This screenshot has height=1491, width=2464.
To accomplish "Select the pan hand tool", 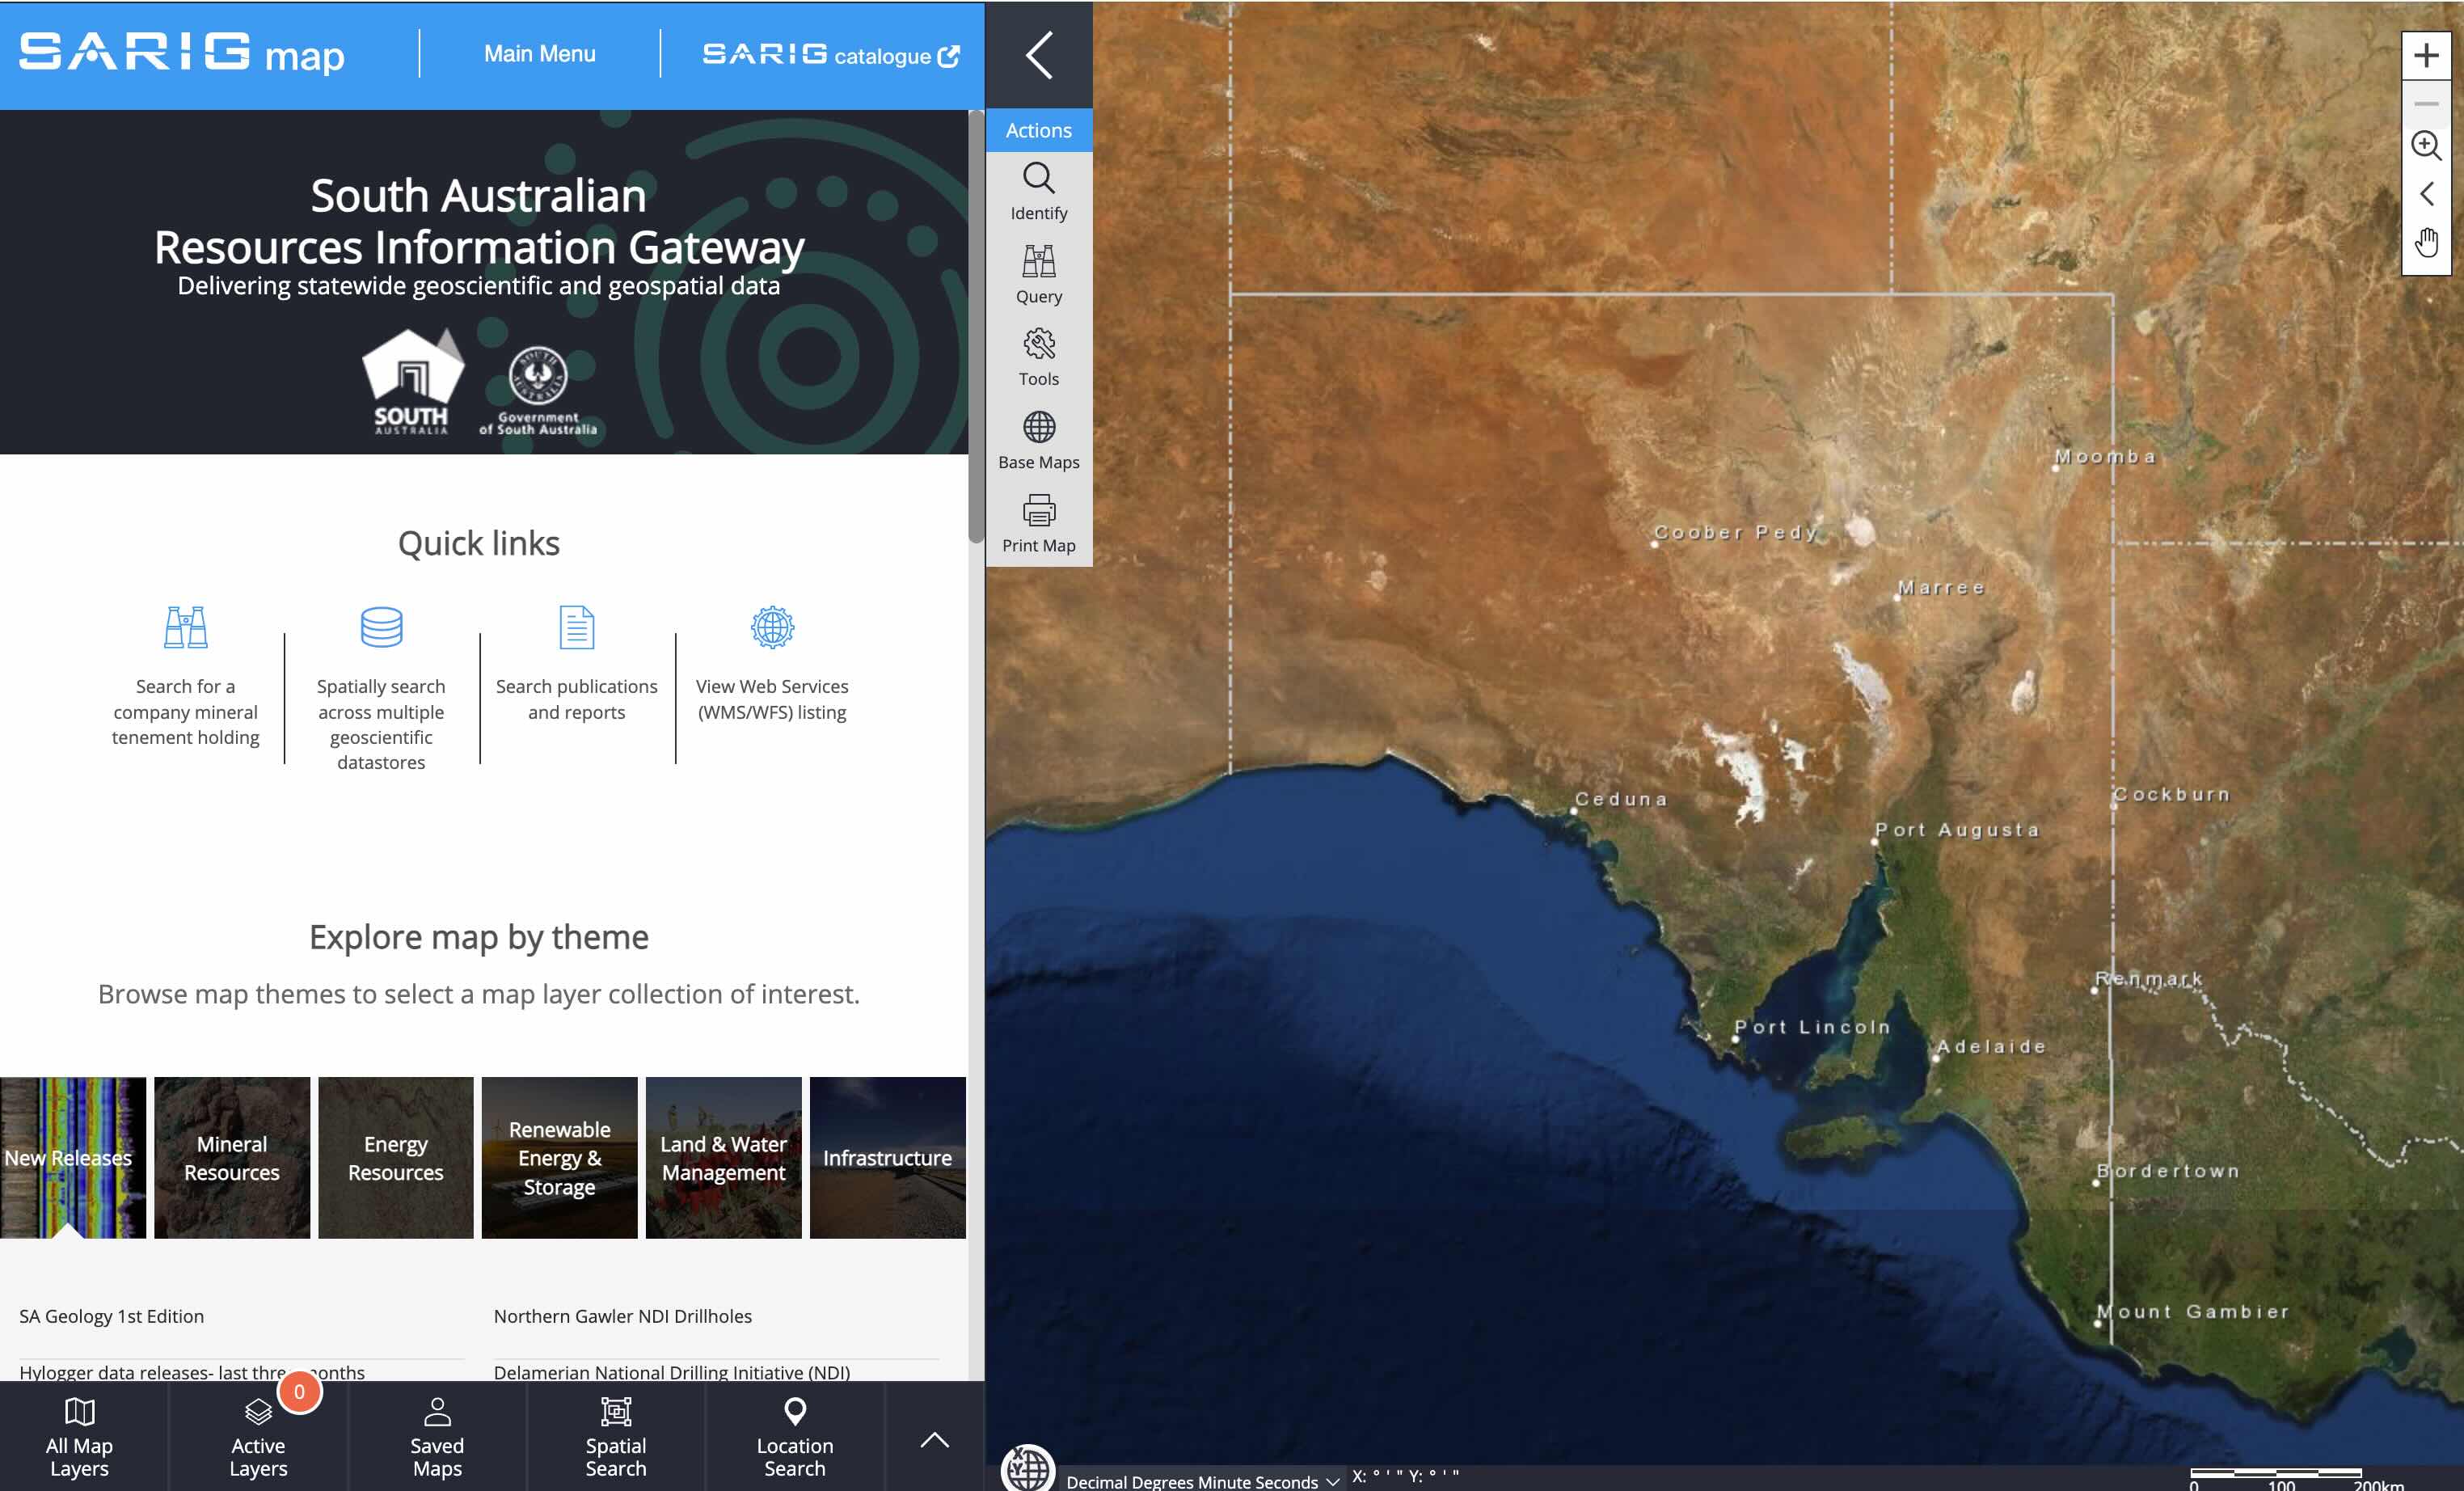I will (2425, 242).
